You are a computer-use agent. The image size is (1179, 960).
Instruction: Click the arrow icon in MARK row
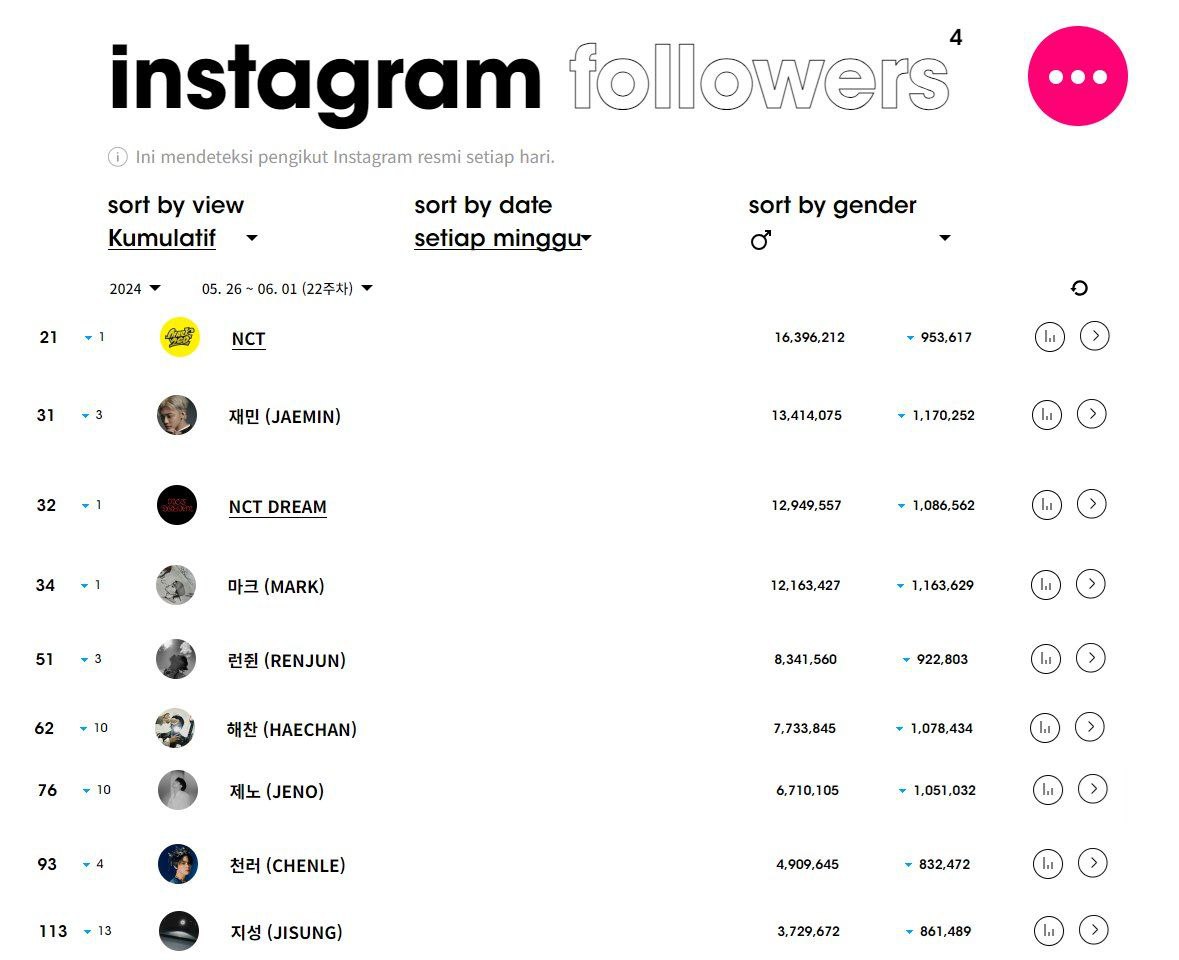click(1091, 584)
